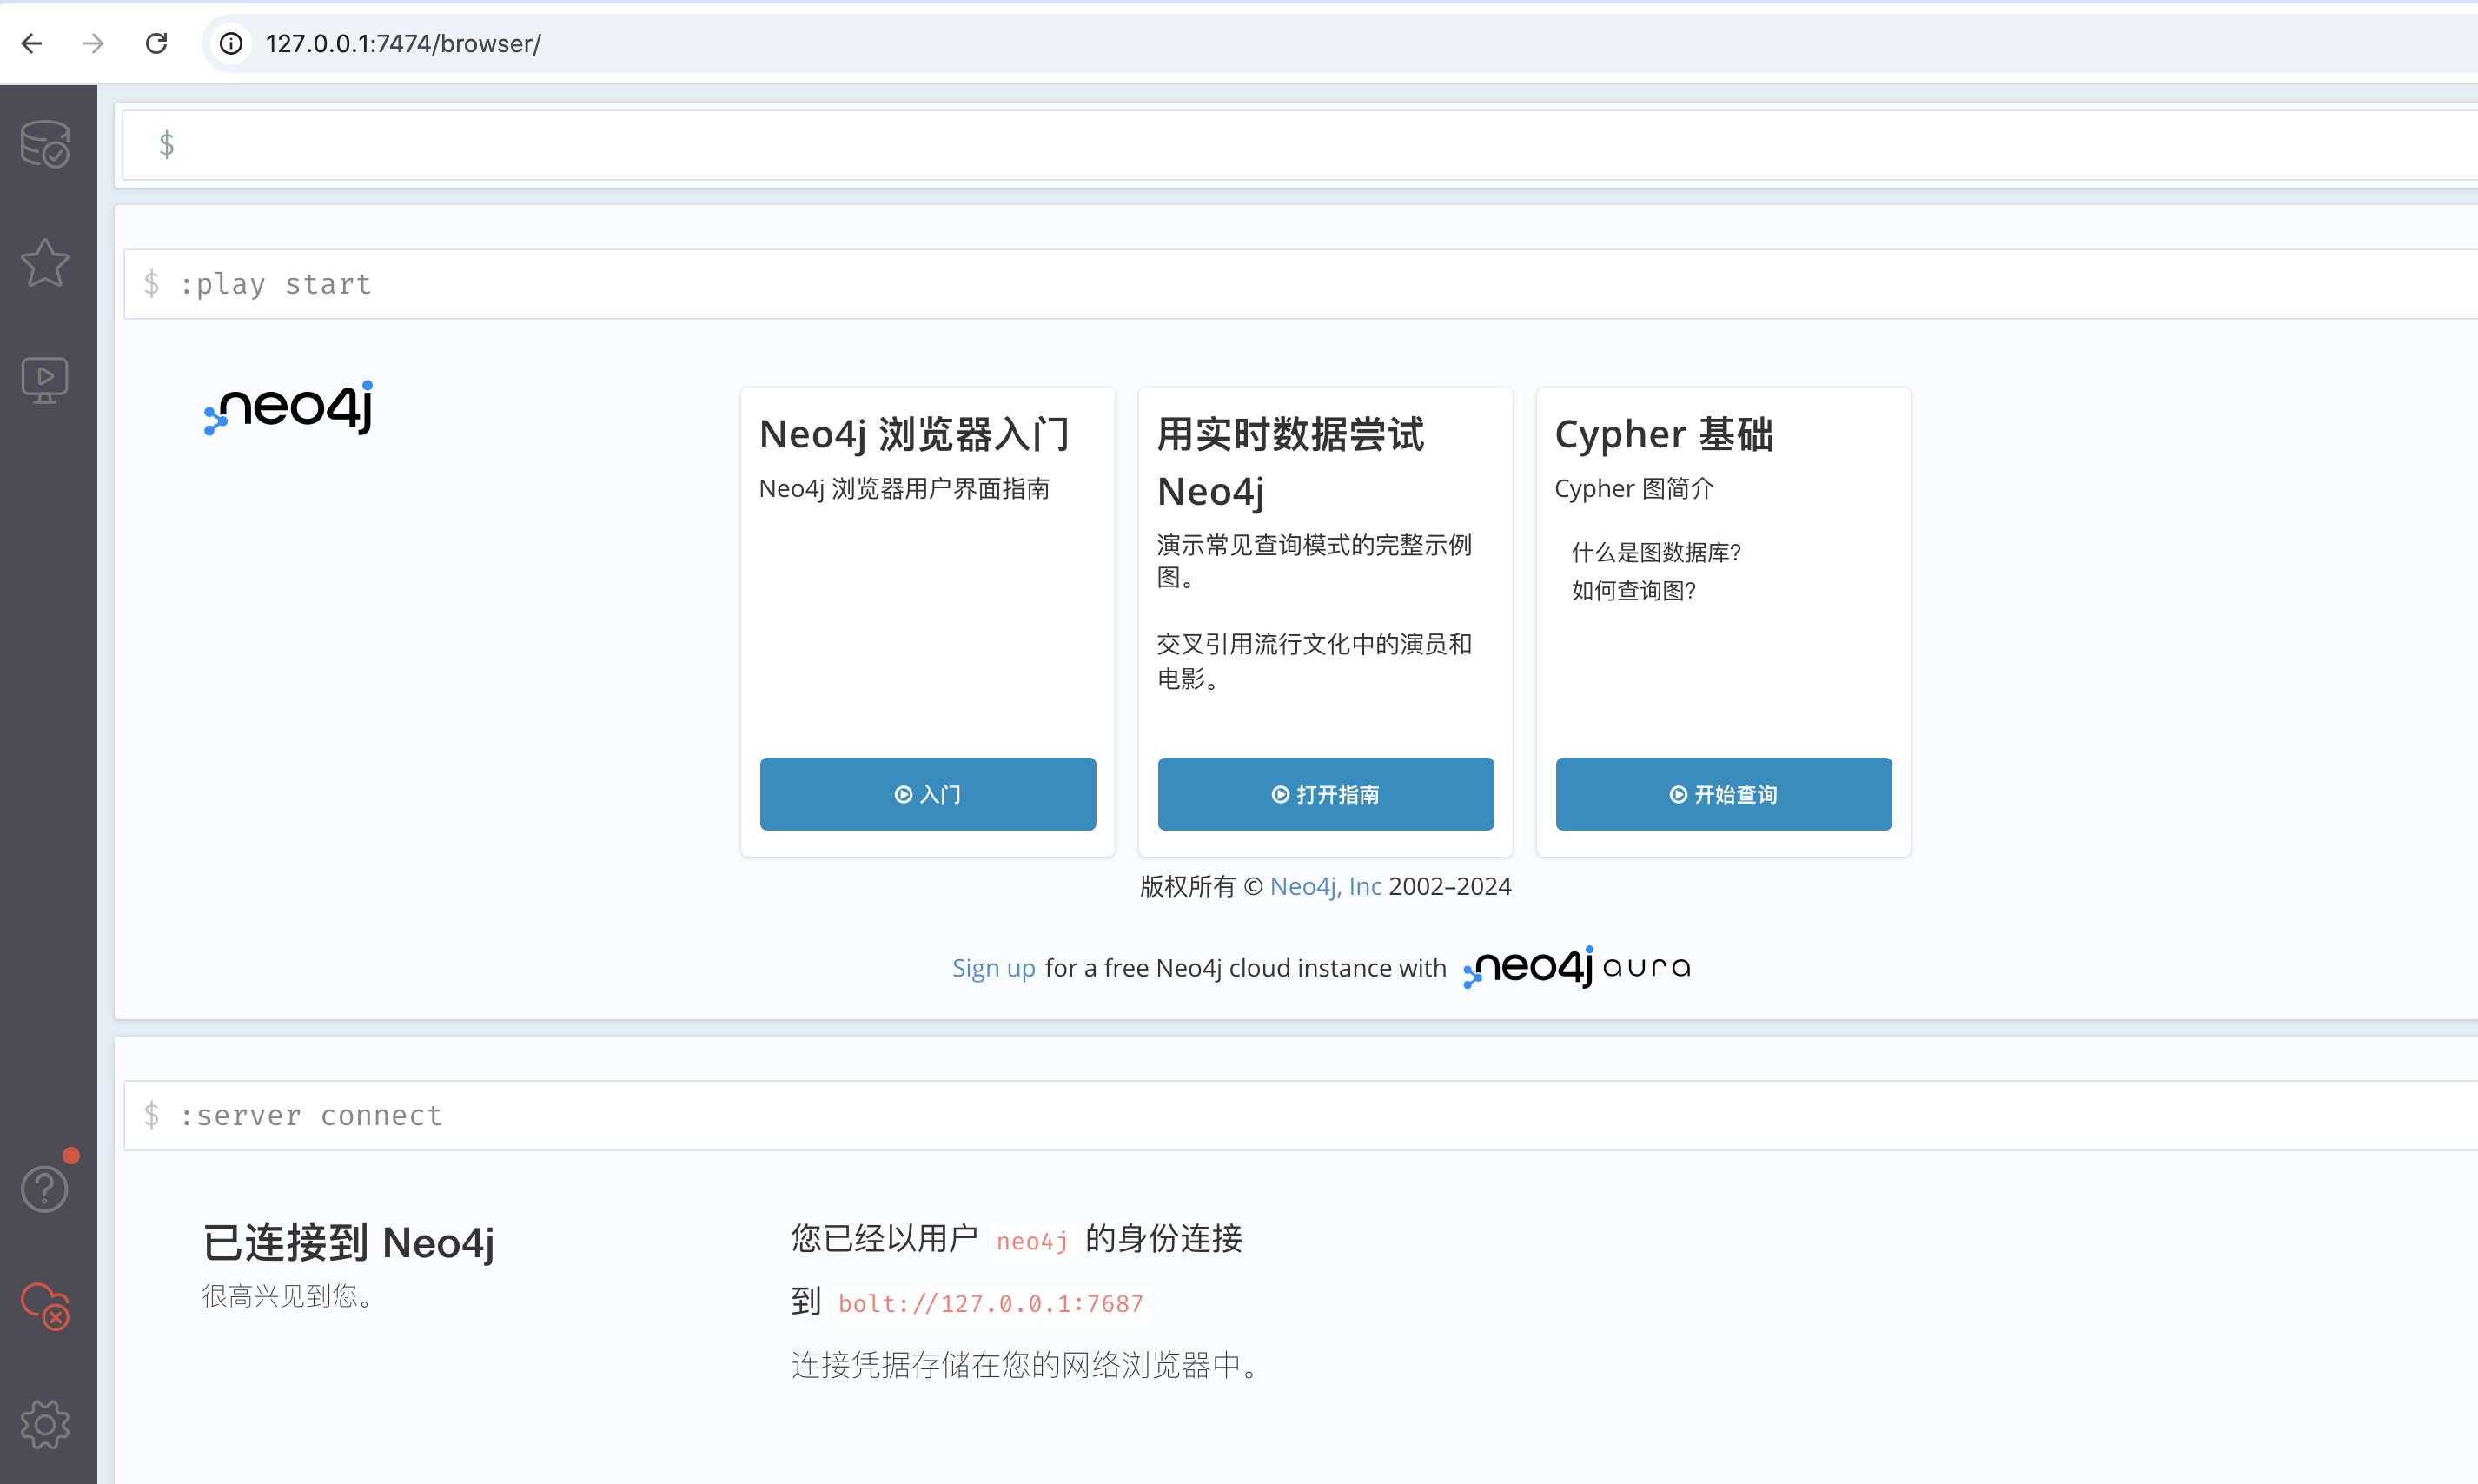Click the text '如何查询图?'
2478x1484 pixels.
tap(1633, 590)
